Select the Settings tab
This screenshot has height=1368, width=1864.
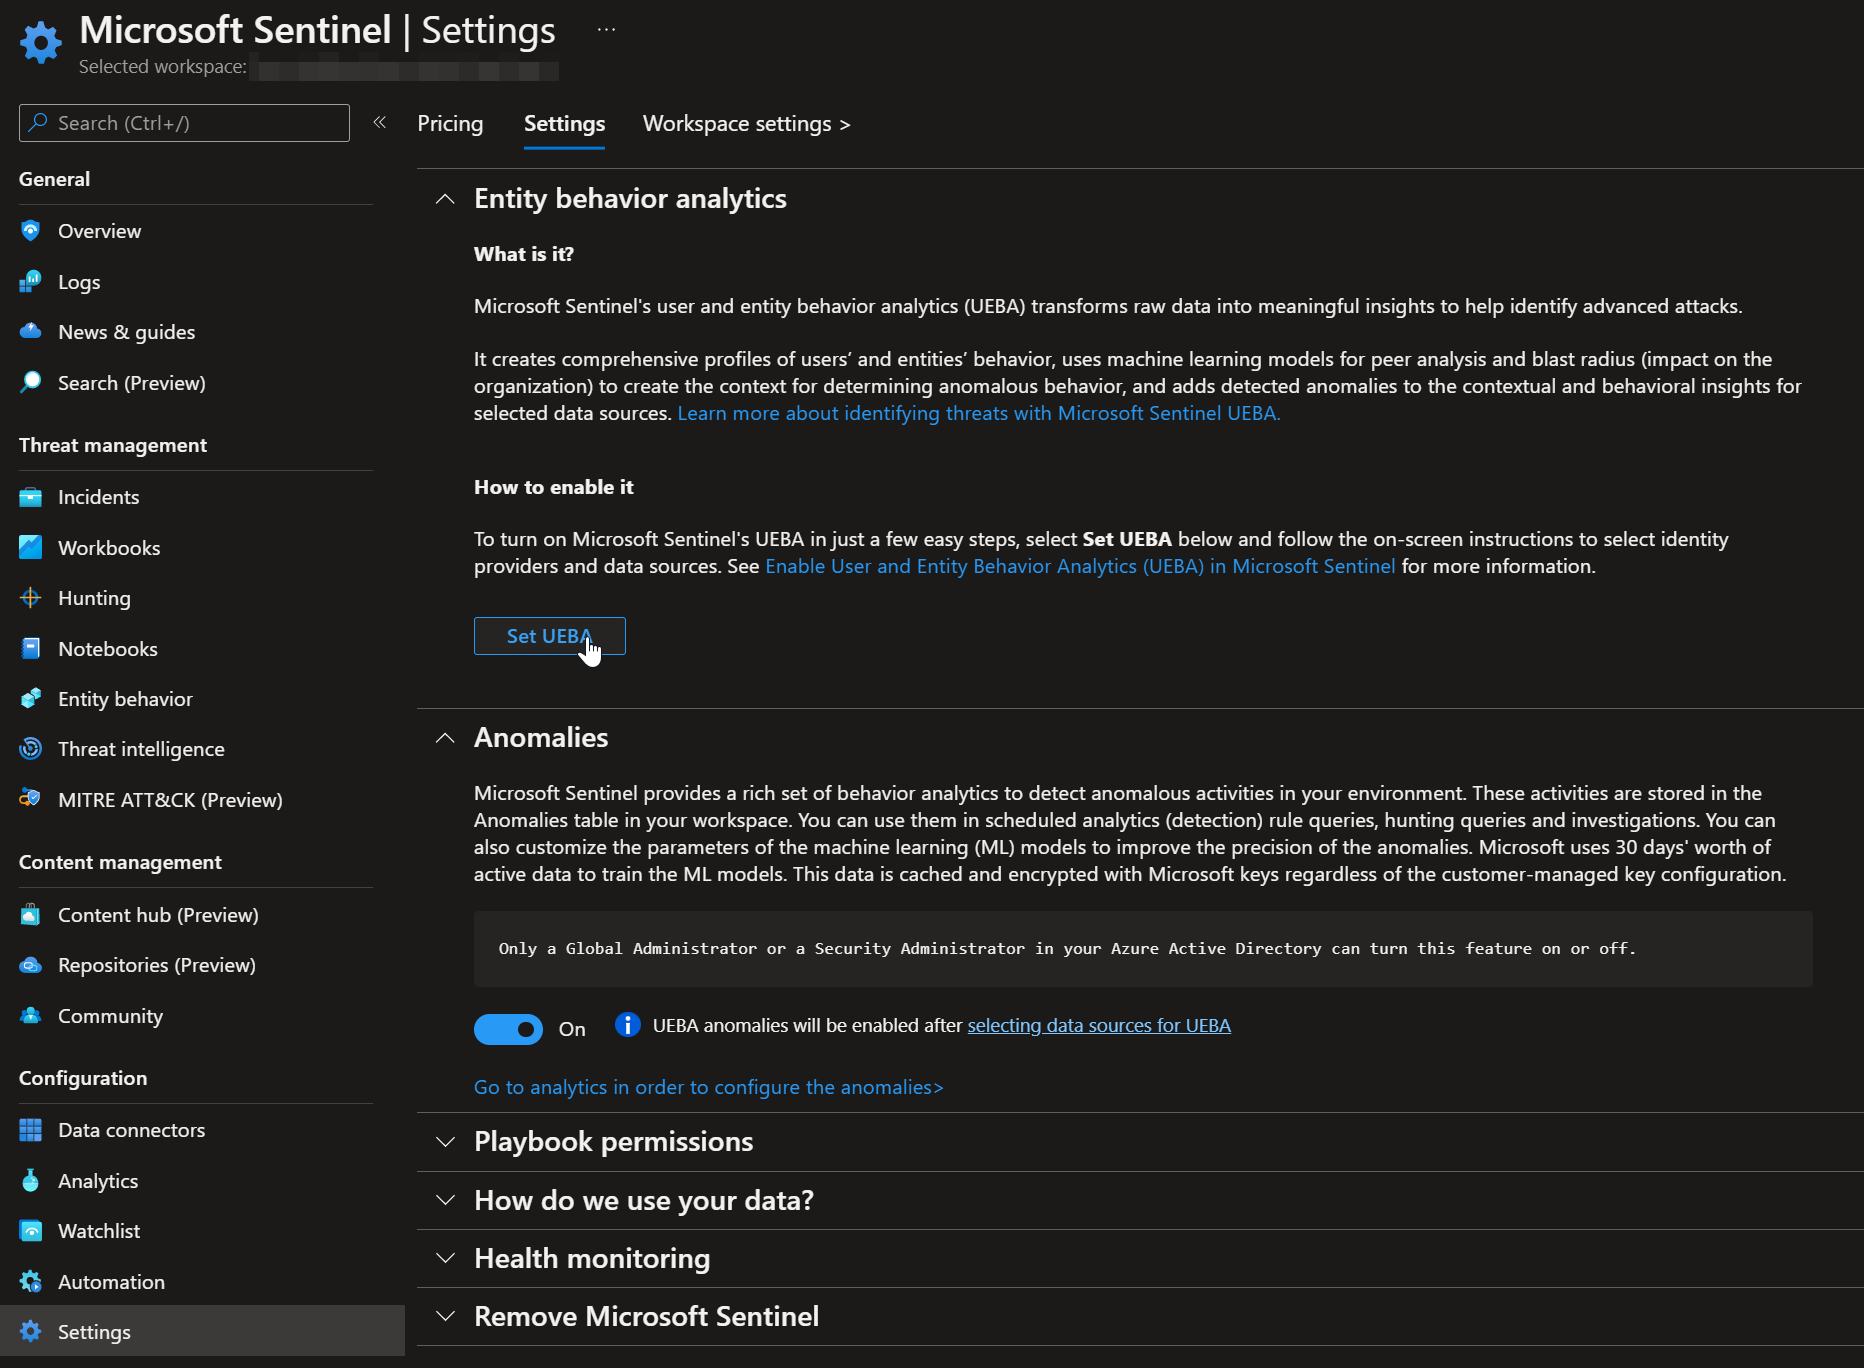click(x=564, y=124)
